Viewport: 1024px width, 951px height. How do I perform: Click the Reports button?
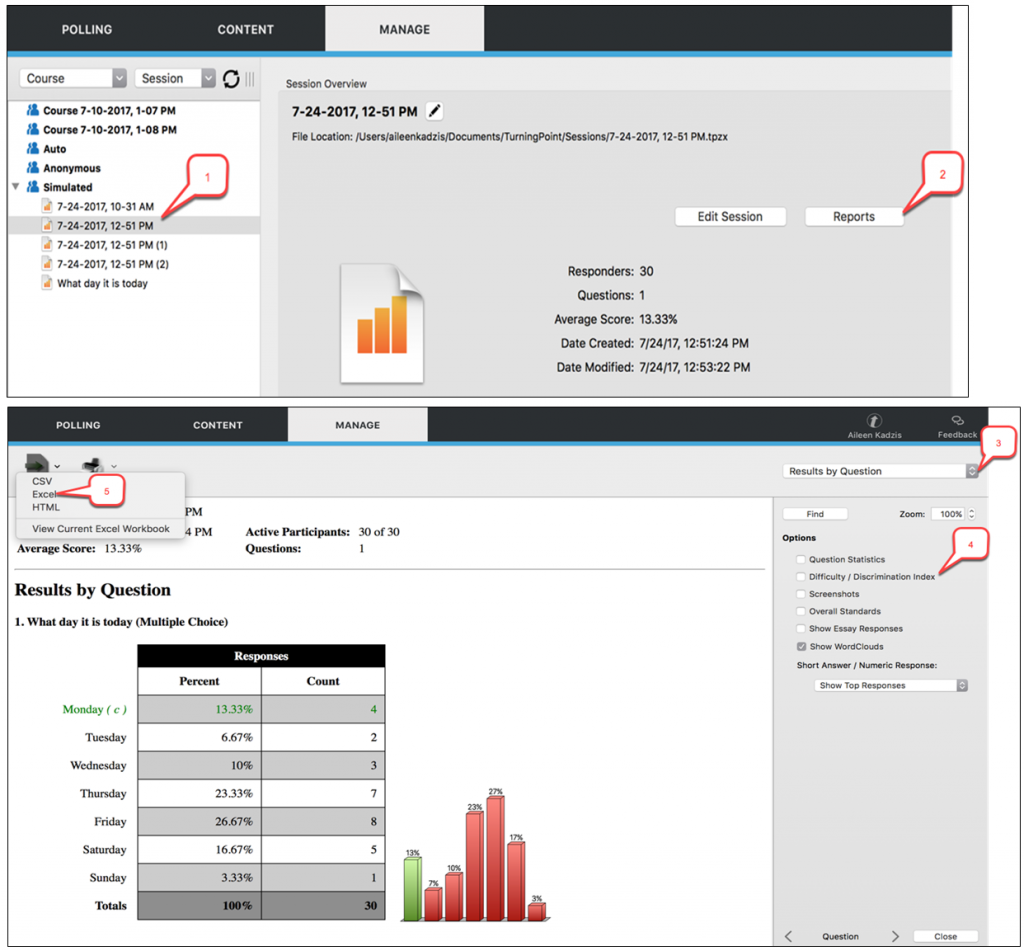(x=853, y=217)
